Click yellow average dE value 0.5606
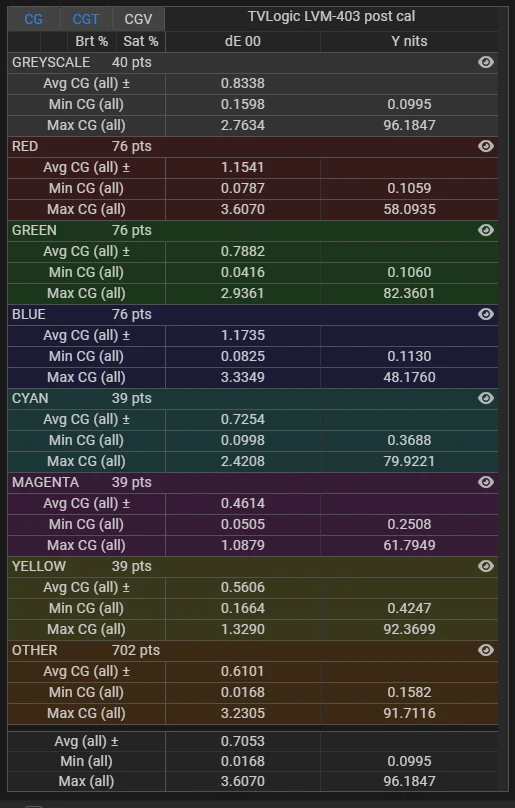Viewport: 515px width, 808px height. 243,587
